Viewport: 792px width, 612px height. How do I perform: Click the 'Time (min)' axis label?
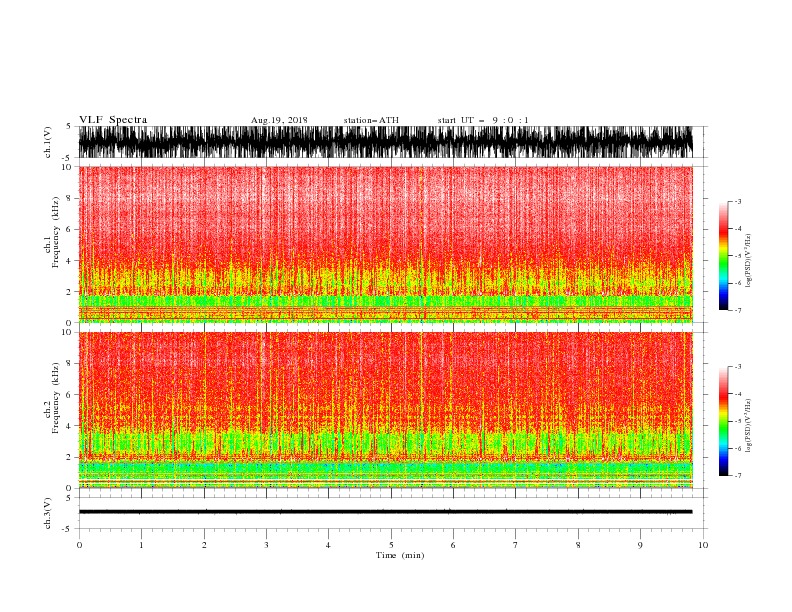400,555
